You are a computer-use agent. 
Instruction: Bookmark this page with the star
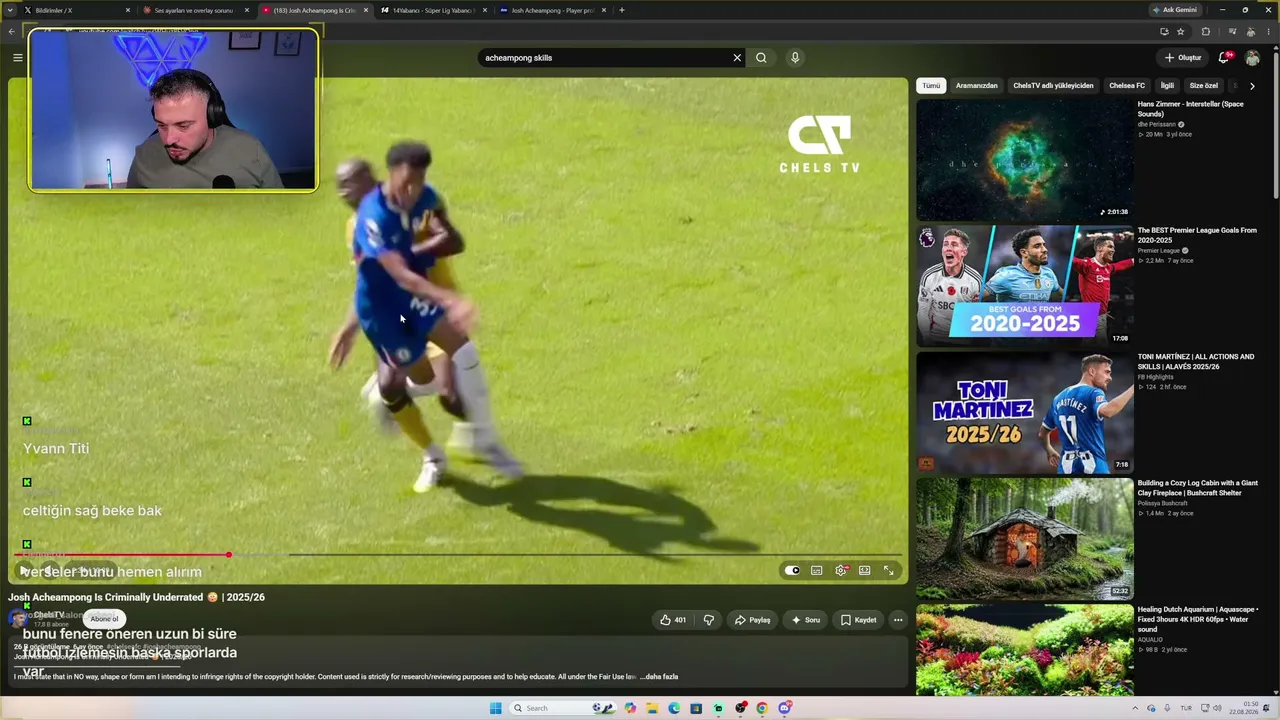[x=1181, y=31]
